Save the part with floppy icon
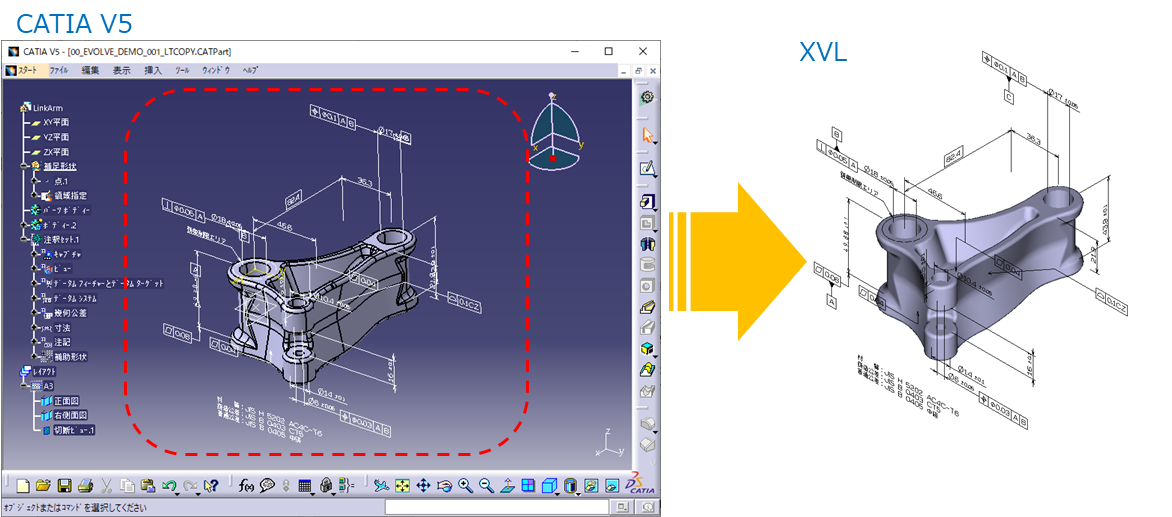The width and height of the screenshot is (1172, 517). point(64,486)
